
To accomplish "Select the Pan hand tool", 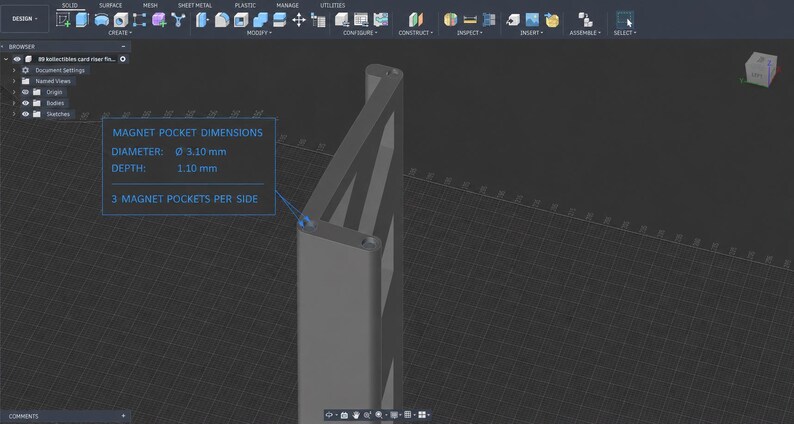I will 356,415.
